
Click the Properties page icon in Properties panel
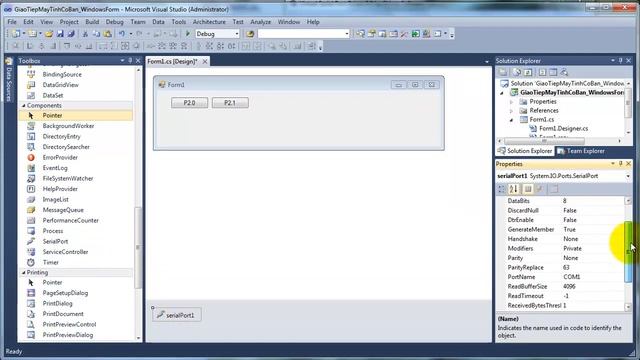point(554,189)
